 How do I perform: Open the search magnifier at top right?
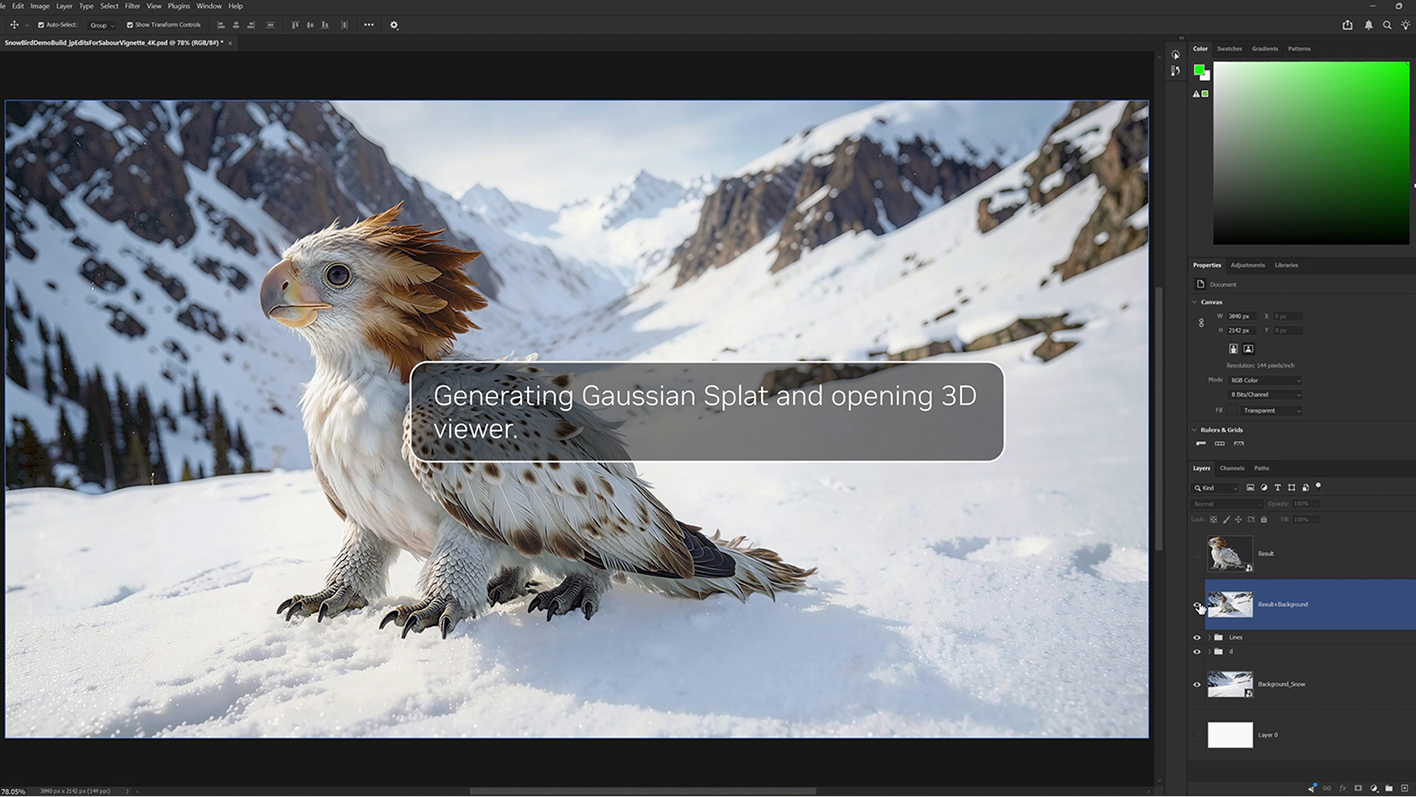click(x=1387, y=25)
